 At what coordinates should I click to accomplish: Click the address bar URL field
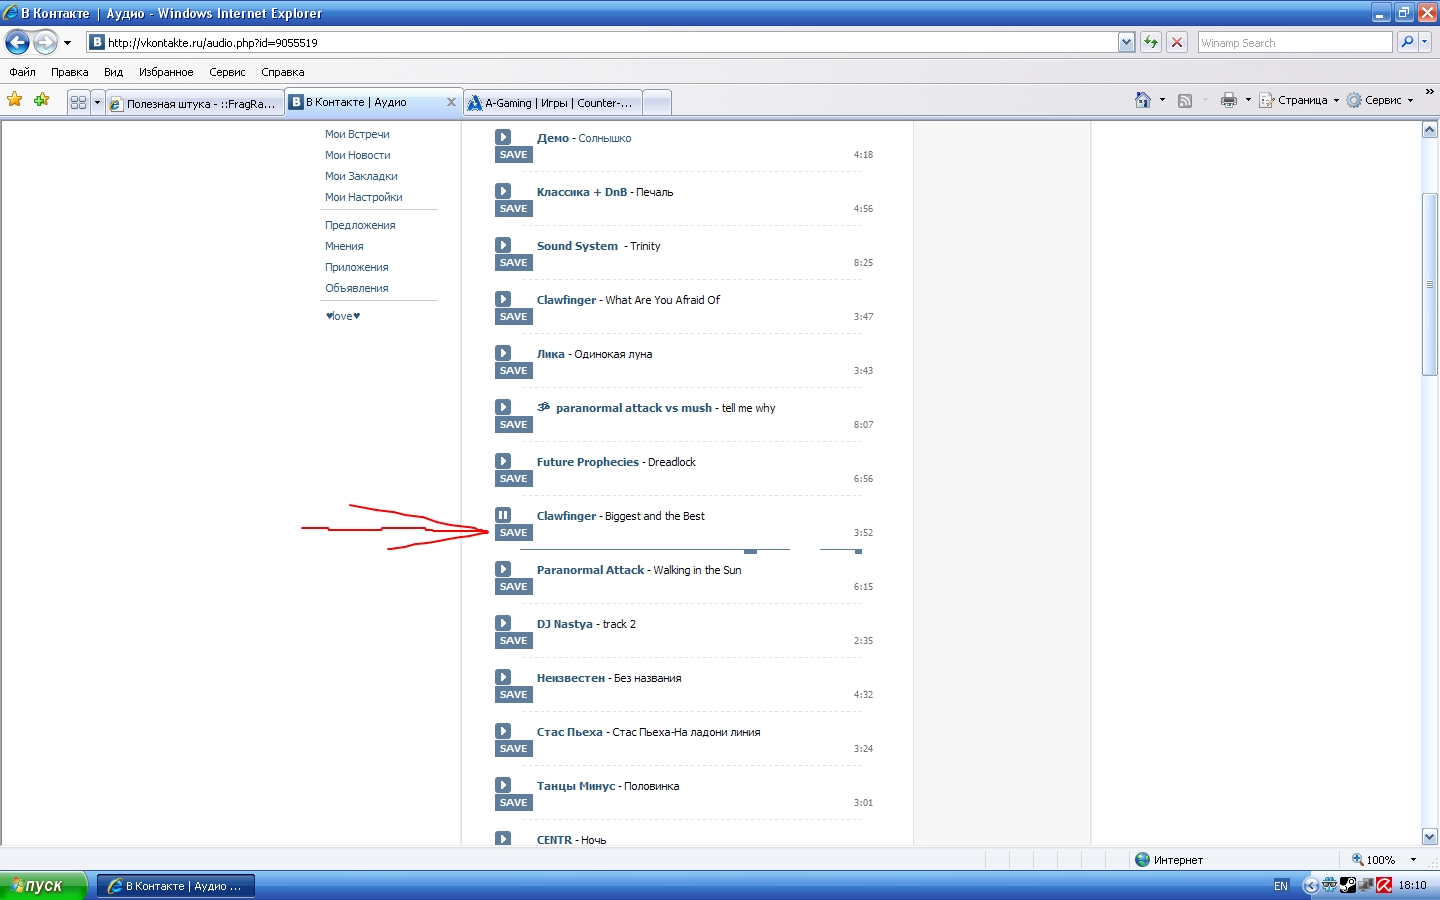[602, 42]
